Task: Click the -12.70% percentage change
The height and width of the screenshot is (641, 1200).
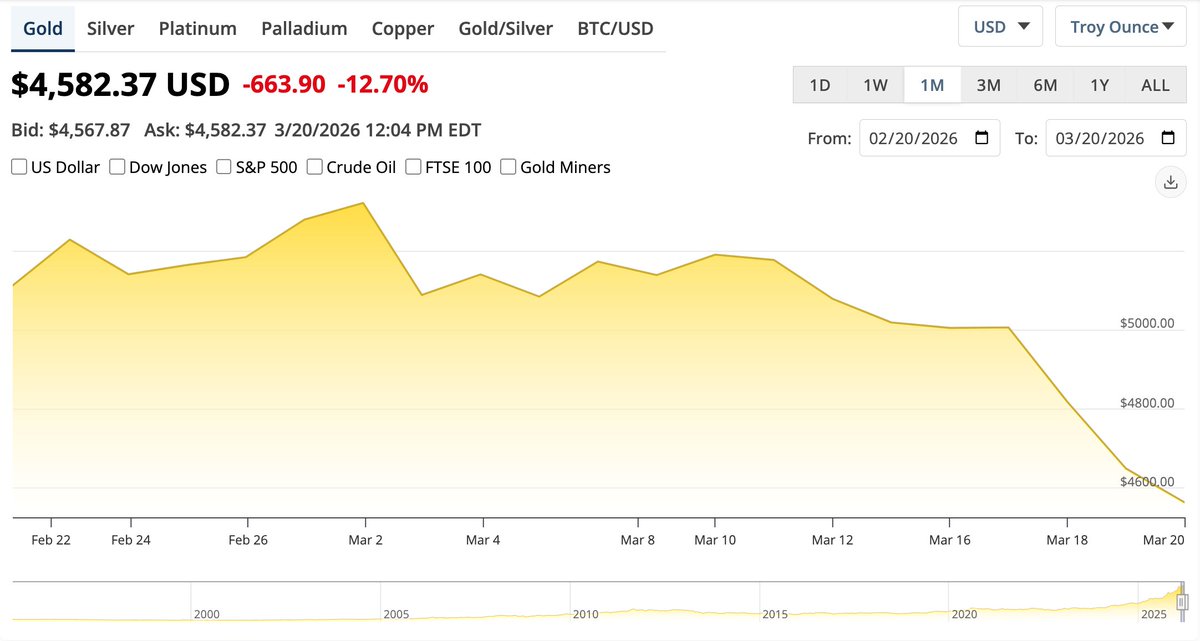Action: coord(383,85)
